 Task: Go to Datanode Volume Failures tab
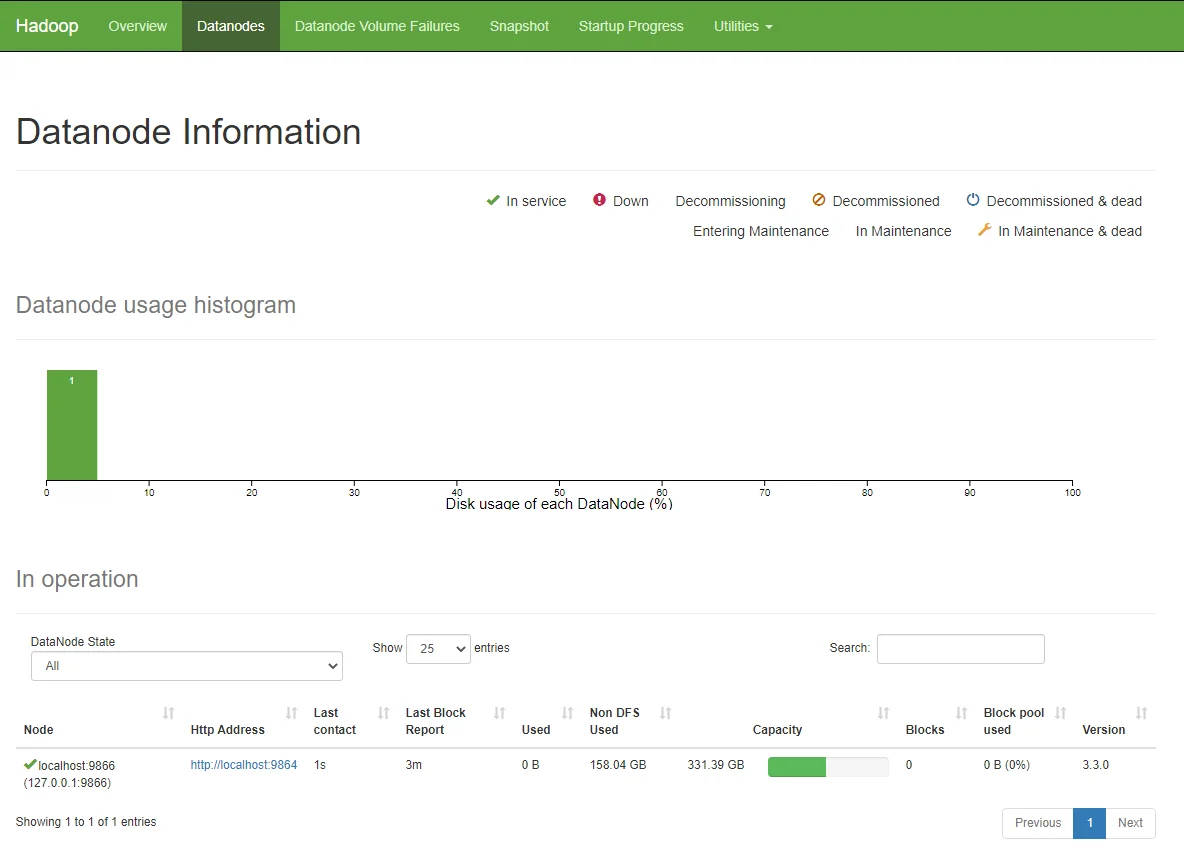click(377, 26)
